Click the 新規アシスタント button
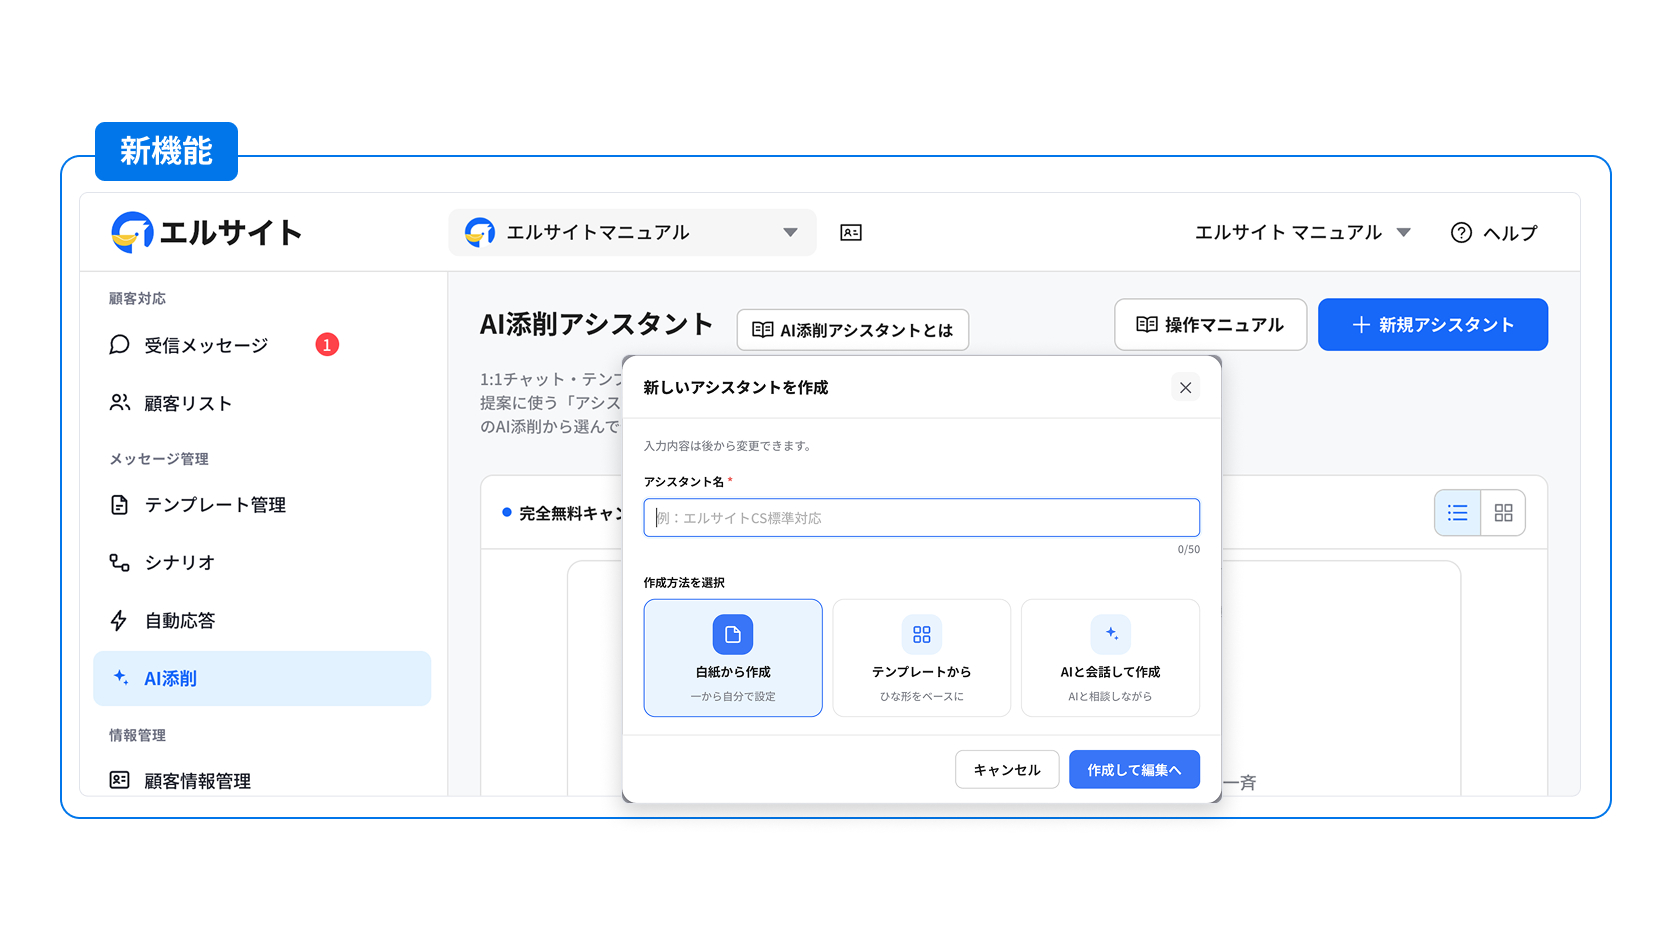Image resolution: width=1672 pixels, height=941 pixels. 1433,325
